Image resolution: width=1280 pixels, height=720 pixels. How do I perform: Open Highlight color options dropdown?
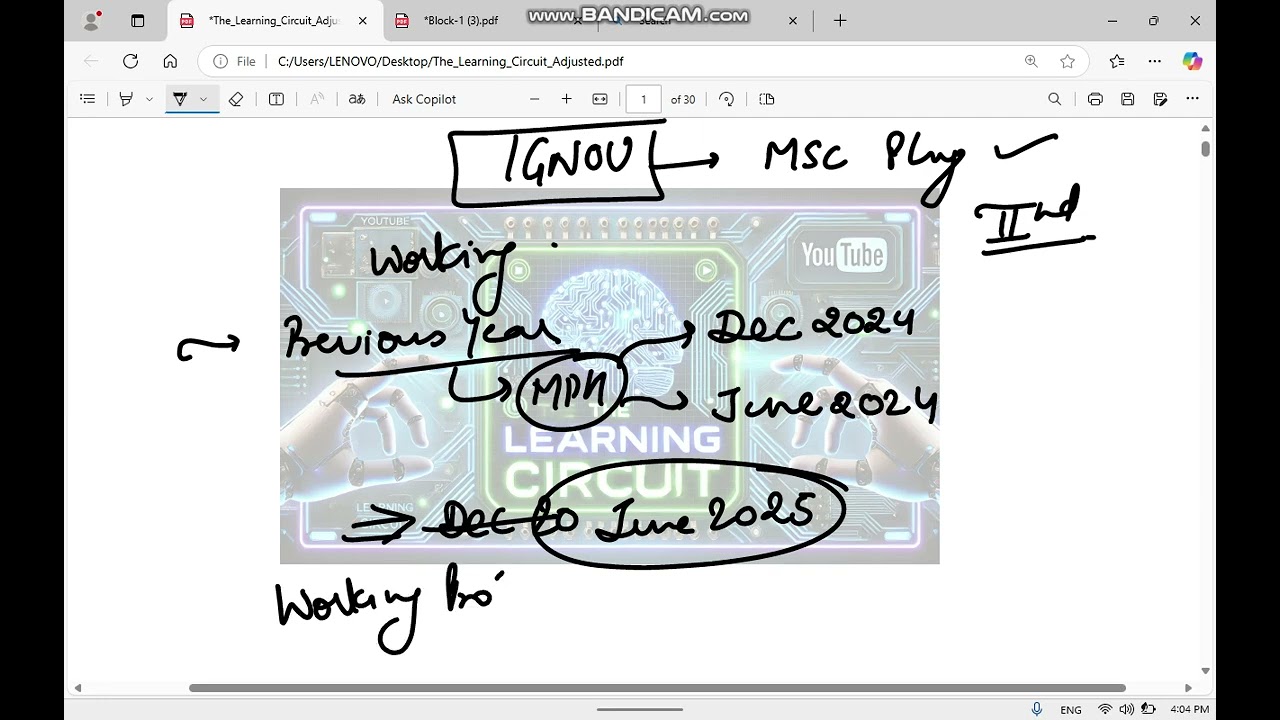point(149,99)
